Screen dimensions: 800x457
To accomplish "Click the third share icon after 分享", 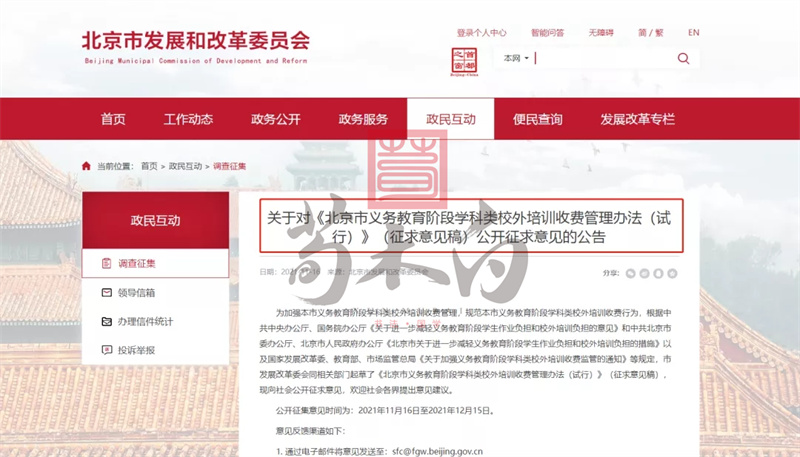I will click(x=658, y=273).
